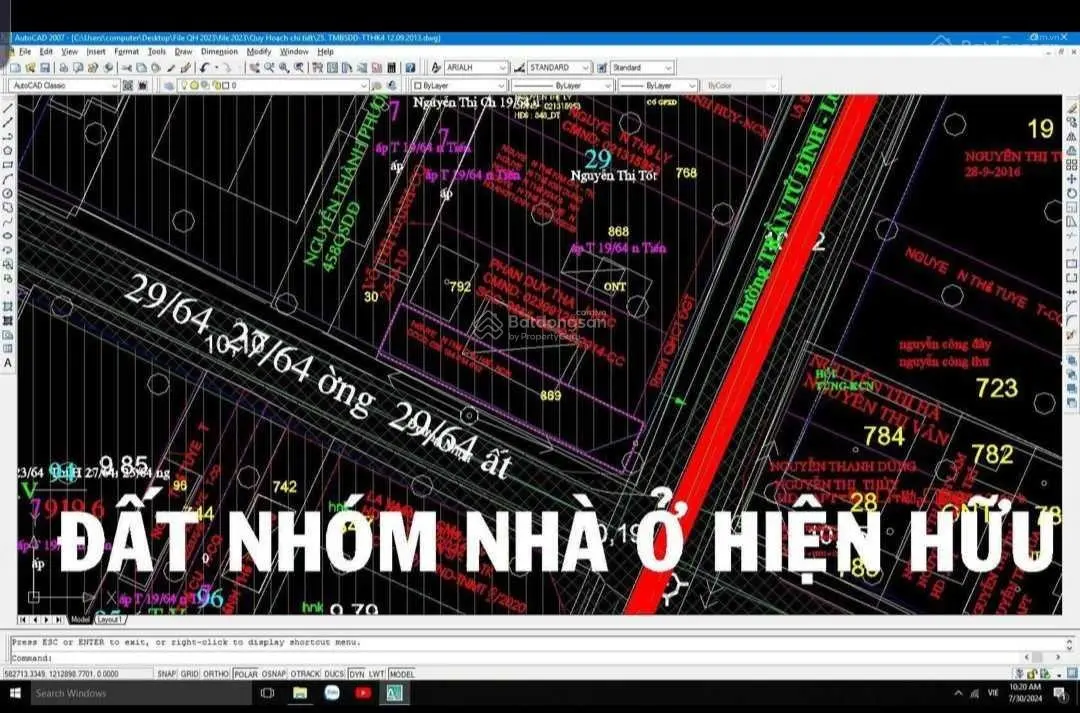Click the Command line input field
The height and width of the screenshot is (713, 1080).
pos(517,659)
